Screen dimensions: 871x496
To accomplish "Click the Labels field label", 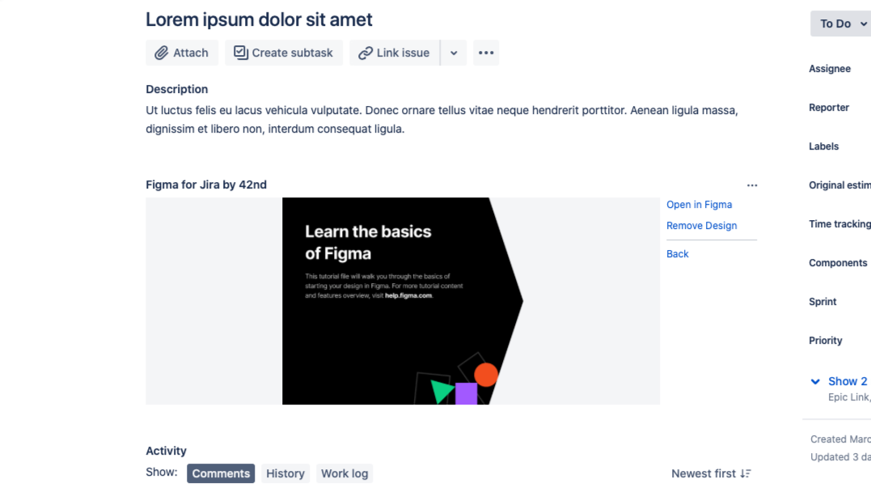I will pos(824,147).
